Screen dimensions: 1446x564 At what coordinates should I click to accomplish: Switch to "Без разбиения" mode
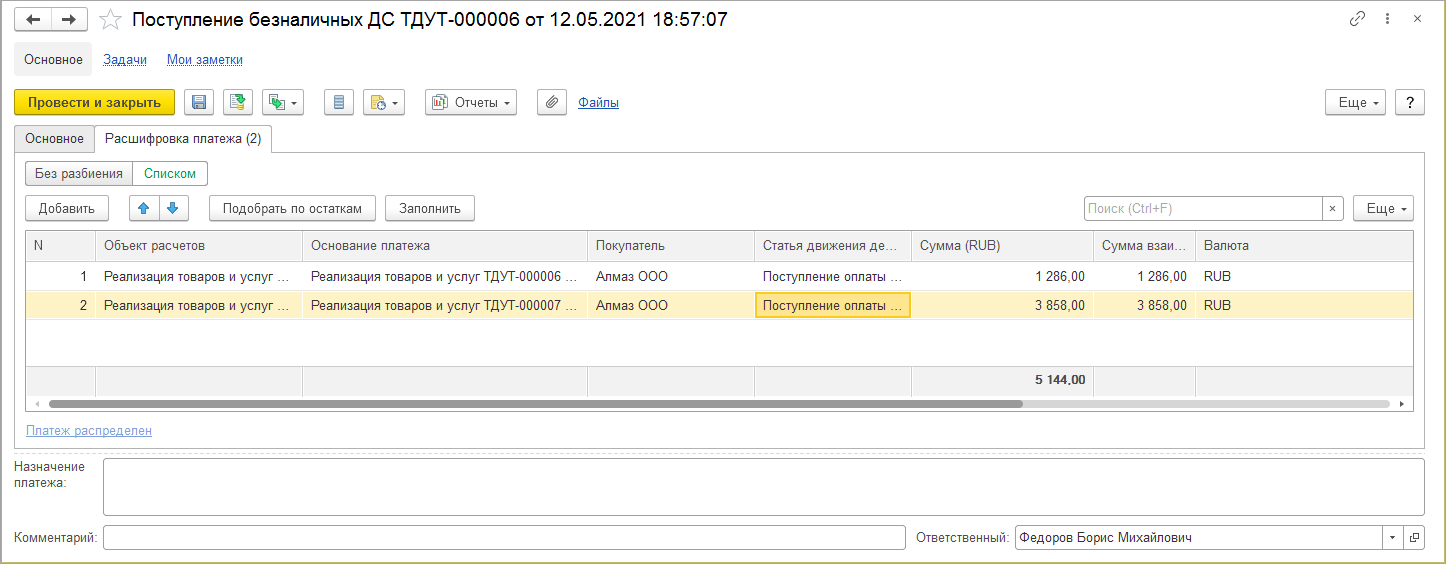(79, 173)
